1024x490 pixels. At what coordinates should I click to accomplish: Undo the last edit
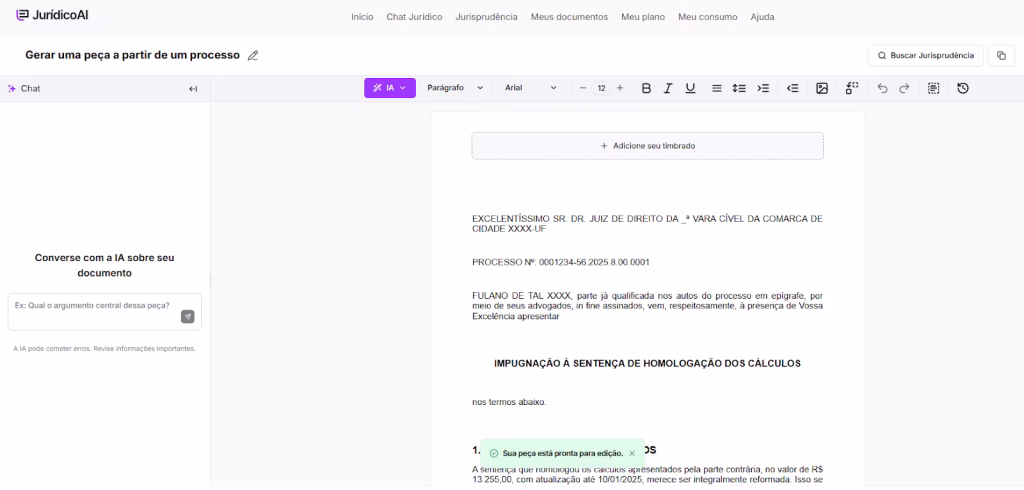coord(882,88)
